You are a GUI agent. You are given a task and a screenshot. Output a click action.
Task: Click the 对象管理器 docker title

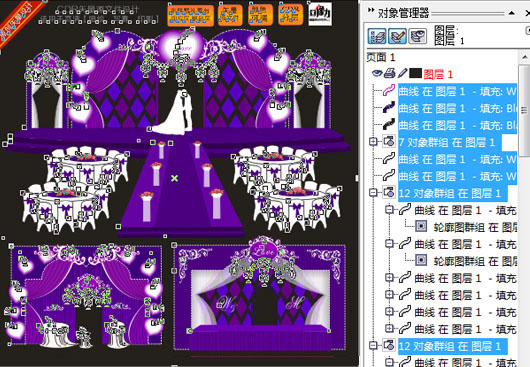click(403, 13)
